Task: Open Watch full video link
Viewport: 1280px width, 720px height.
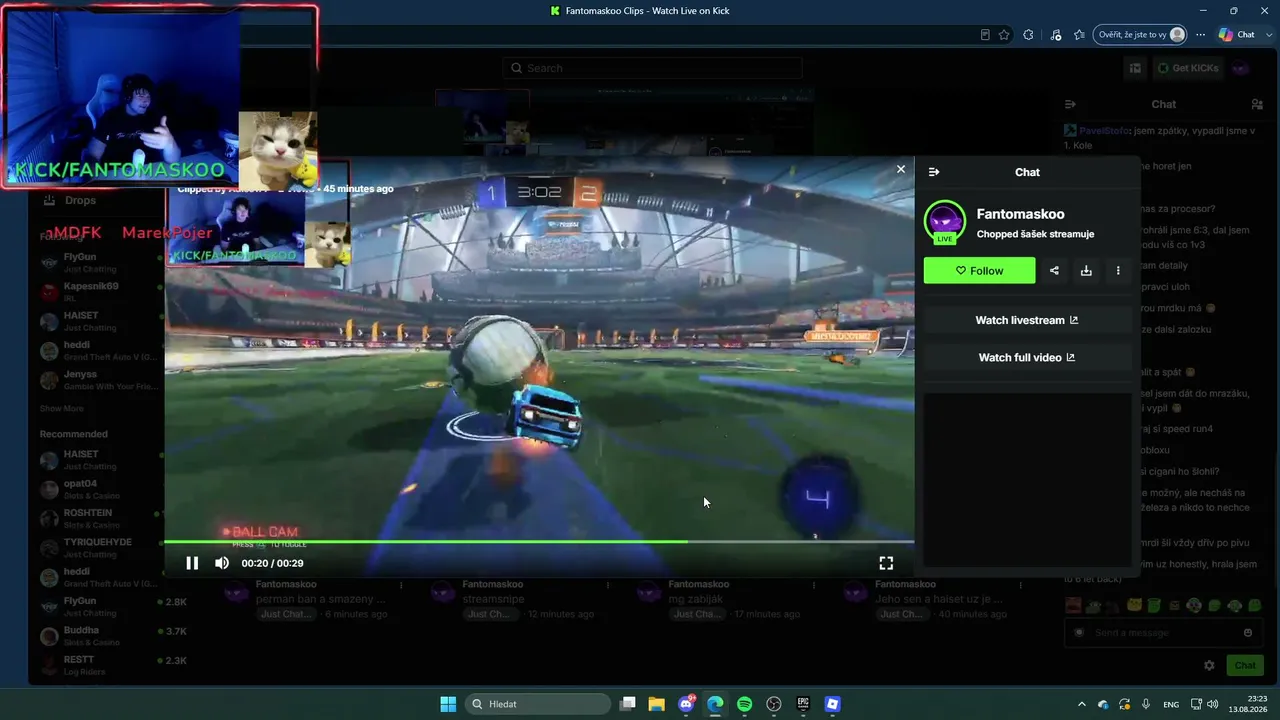Action: 1027,357
